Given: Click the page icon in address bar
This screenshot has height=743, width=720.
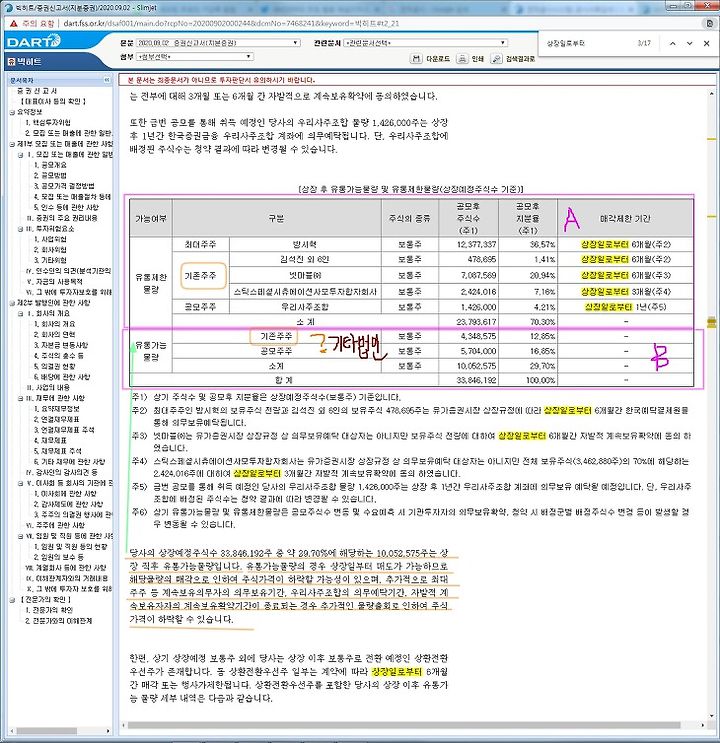Looking at the screenshot, I should coord(710,23).
